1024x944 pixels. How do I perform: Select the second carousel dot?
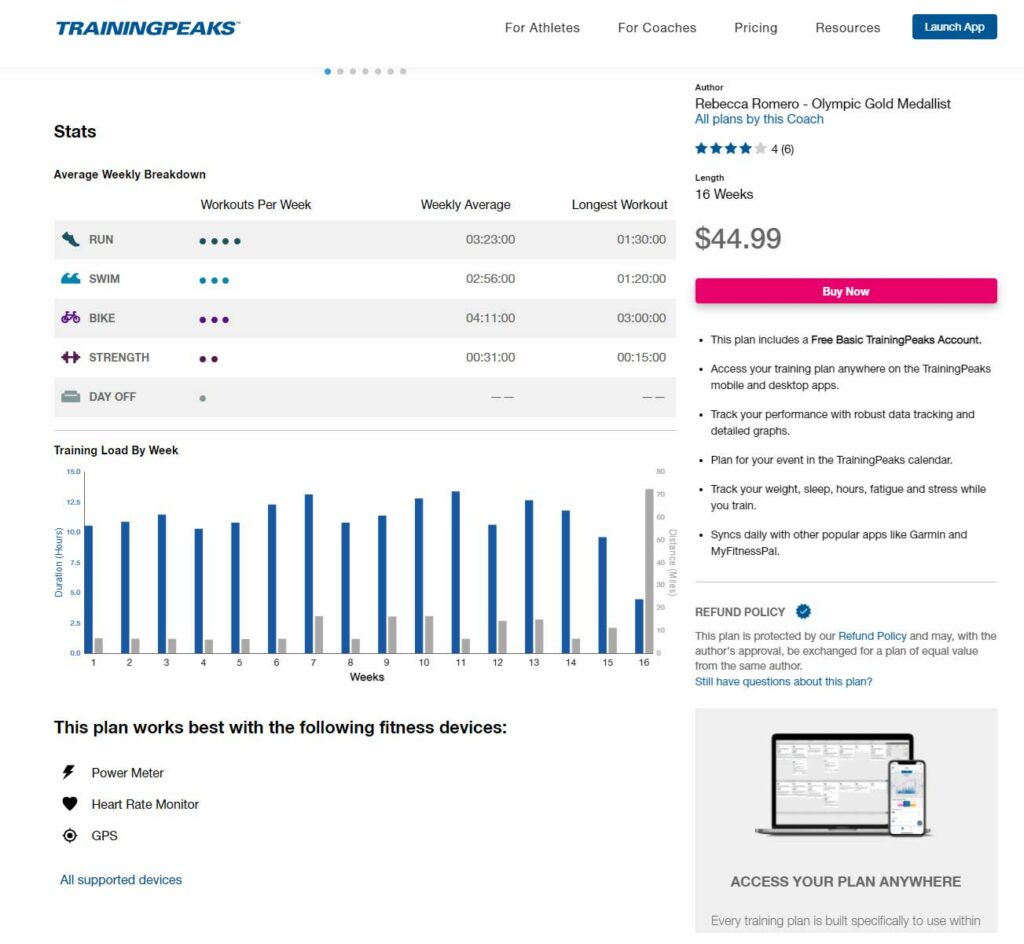340,71
